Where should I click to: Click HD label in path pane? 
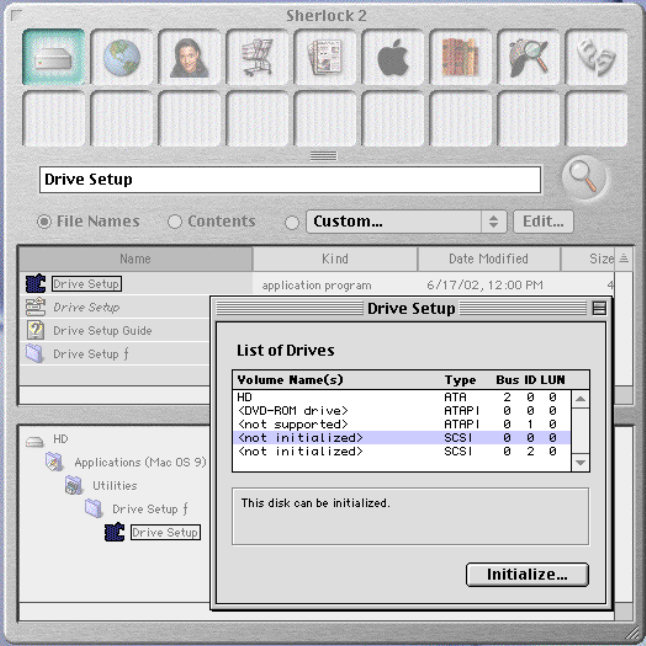(x=60, y=439)
